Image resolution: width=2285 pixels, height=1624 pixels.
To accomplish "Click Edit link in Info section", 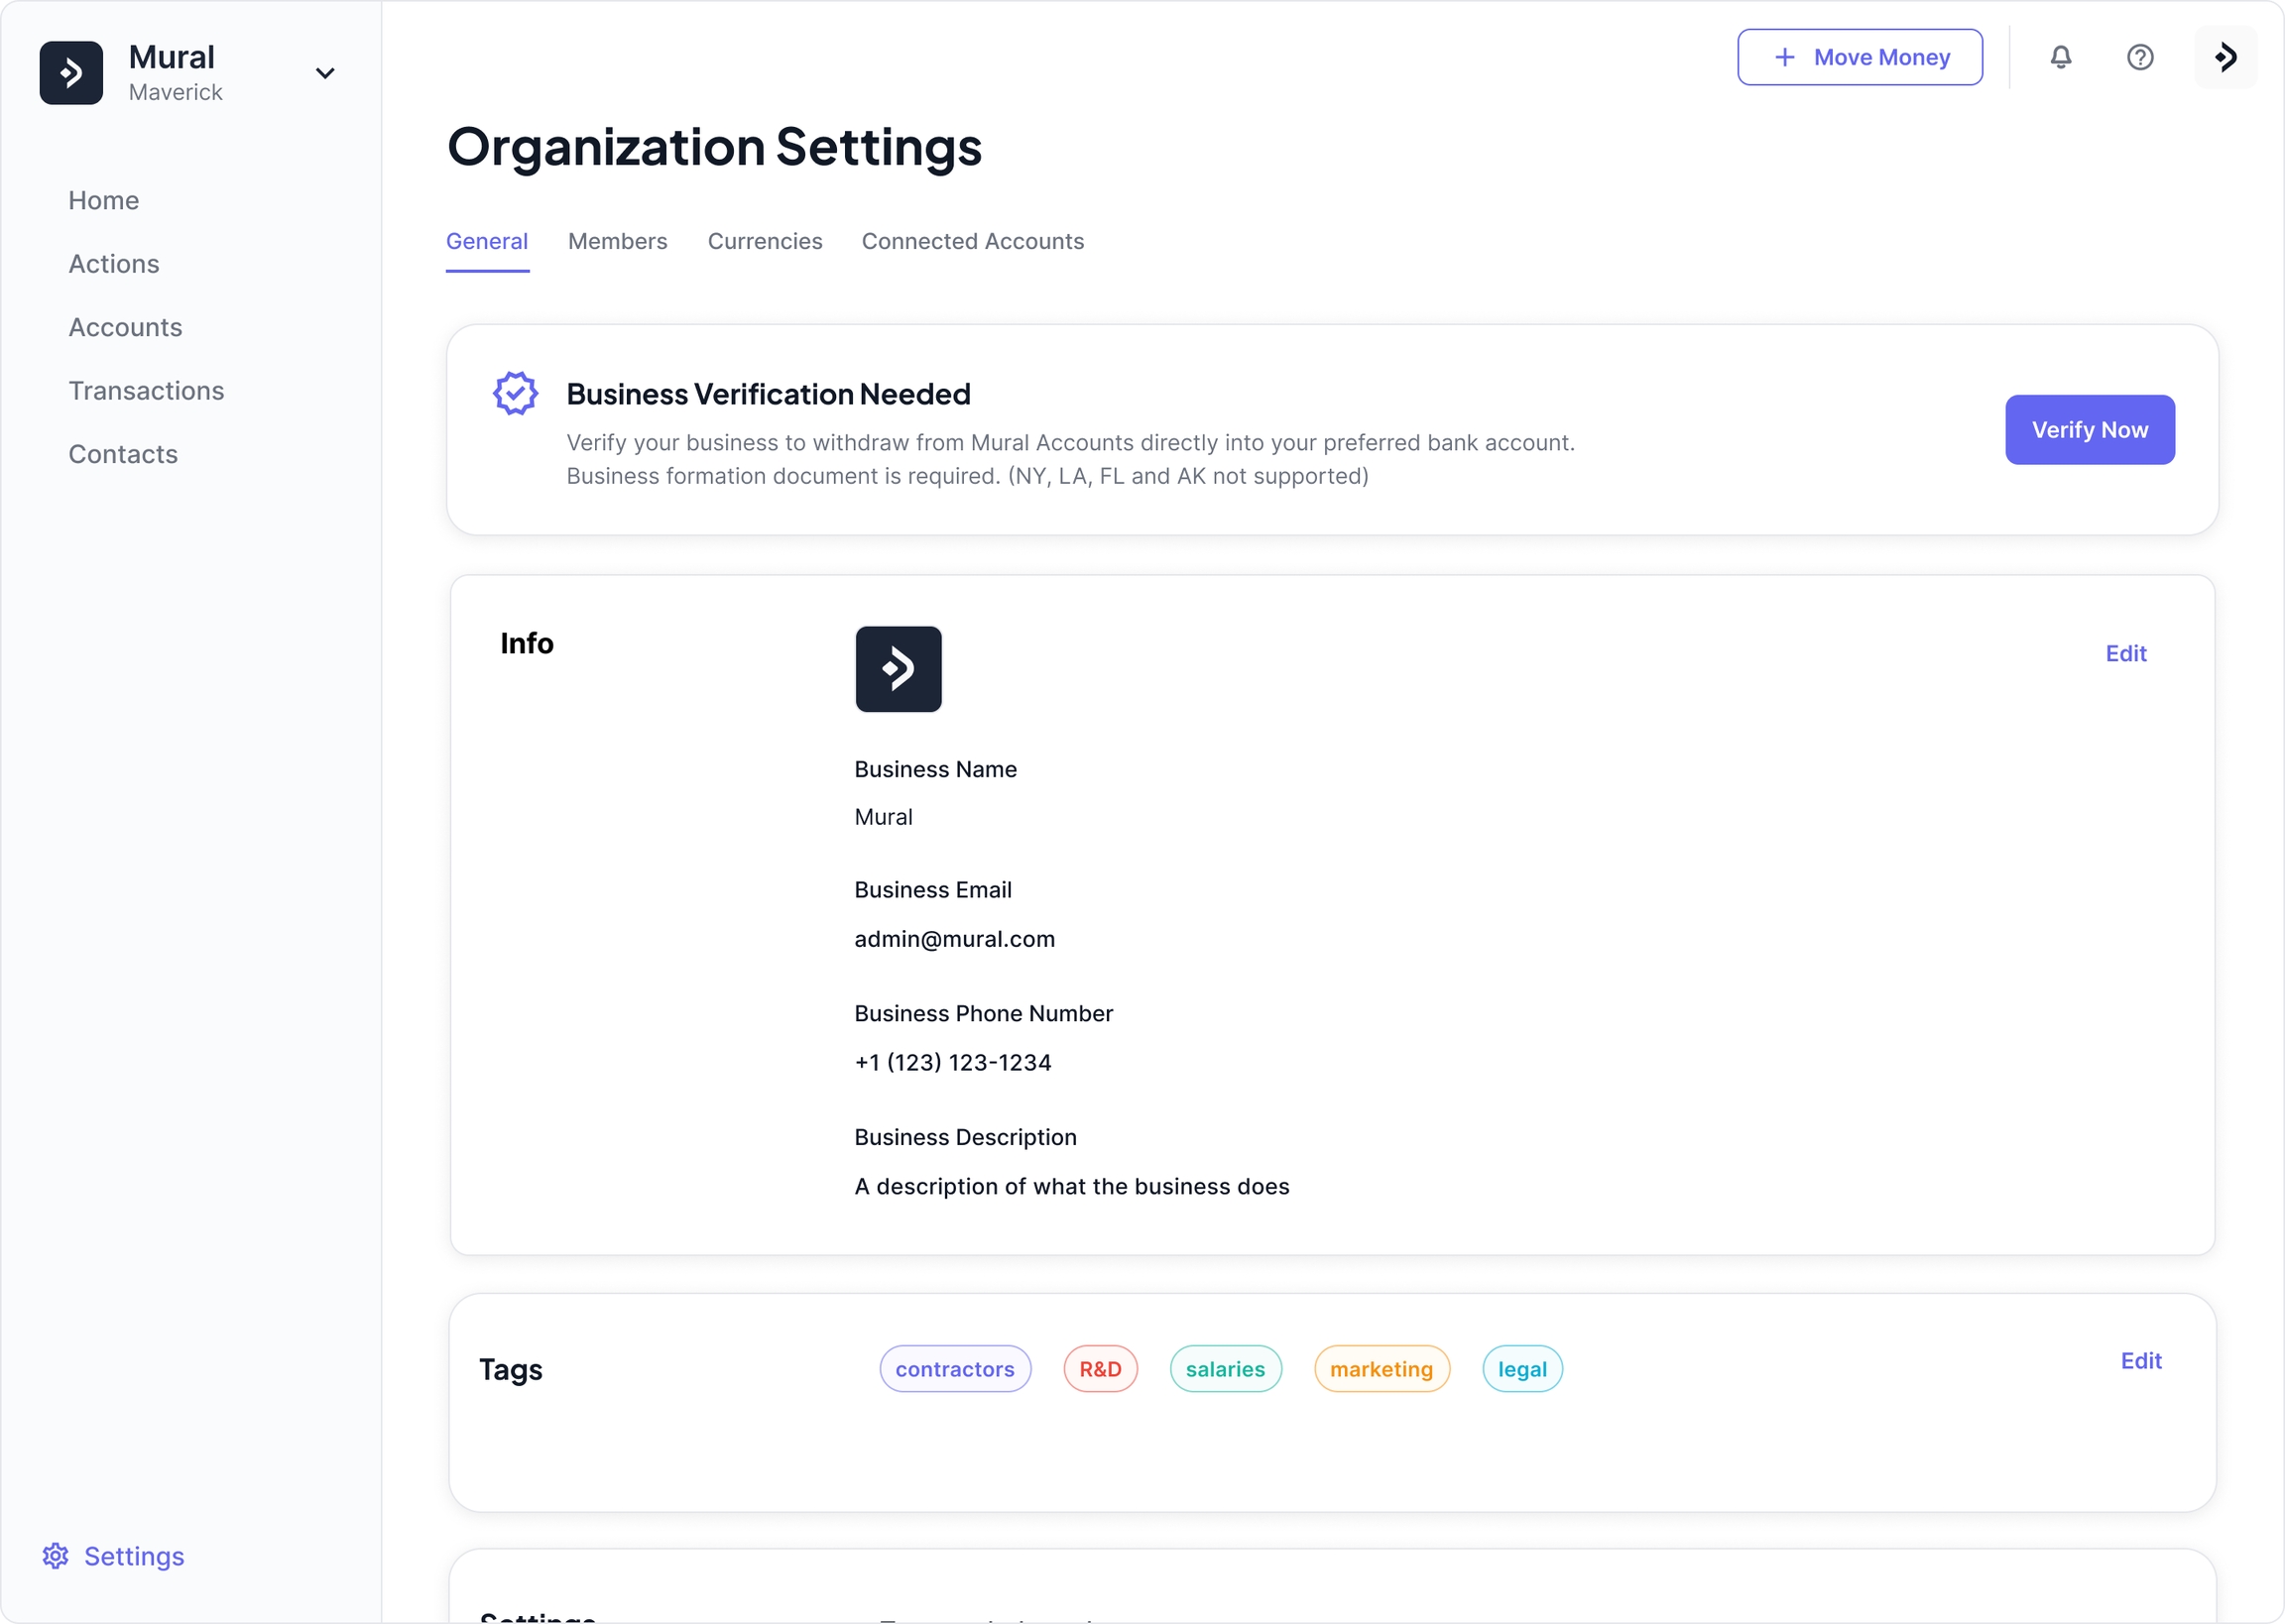I will click(2125, 653).
